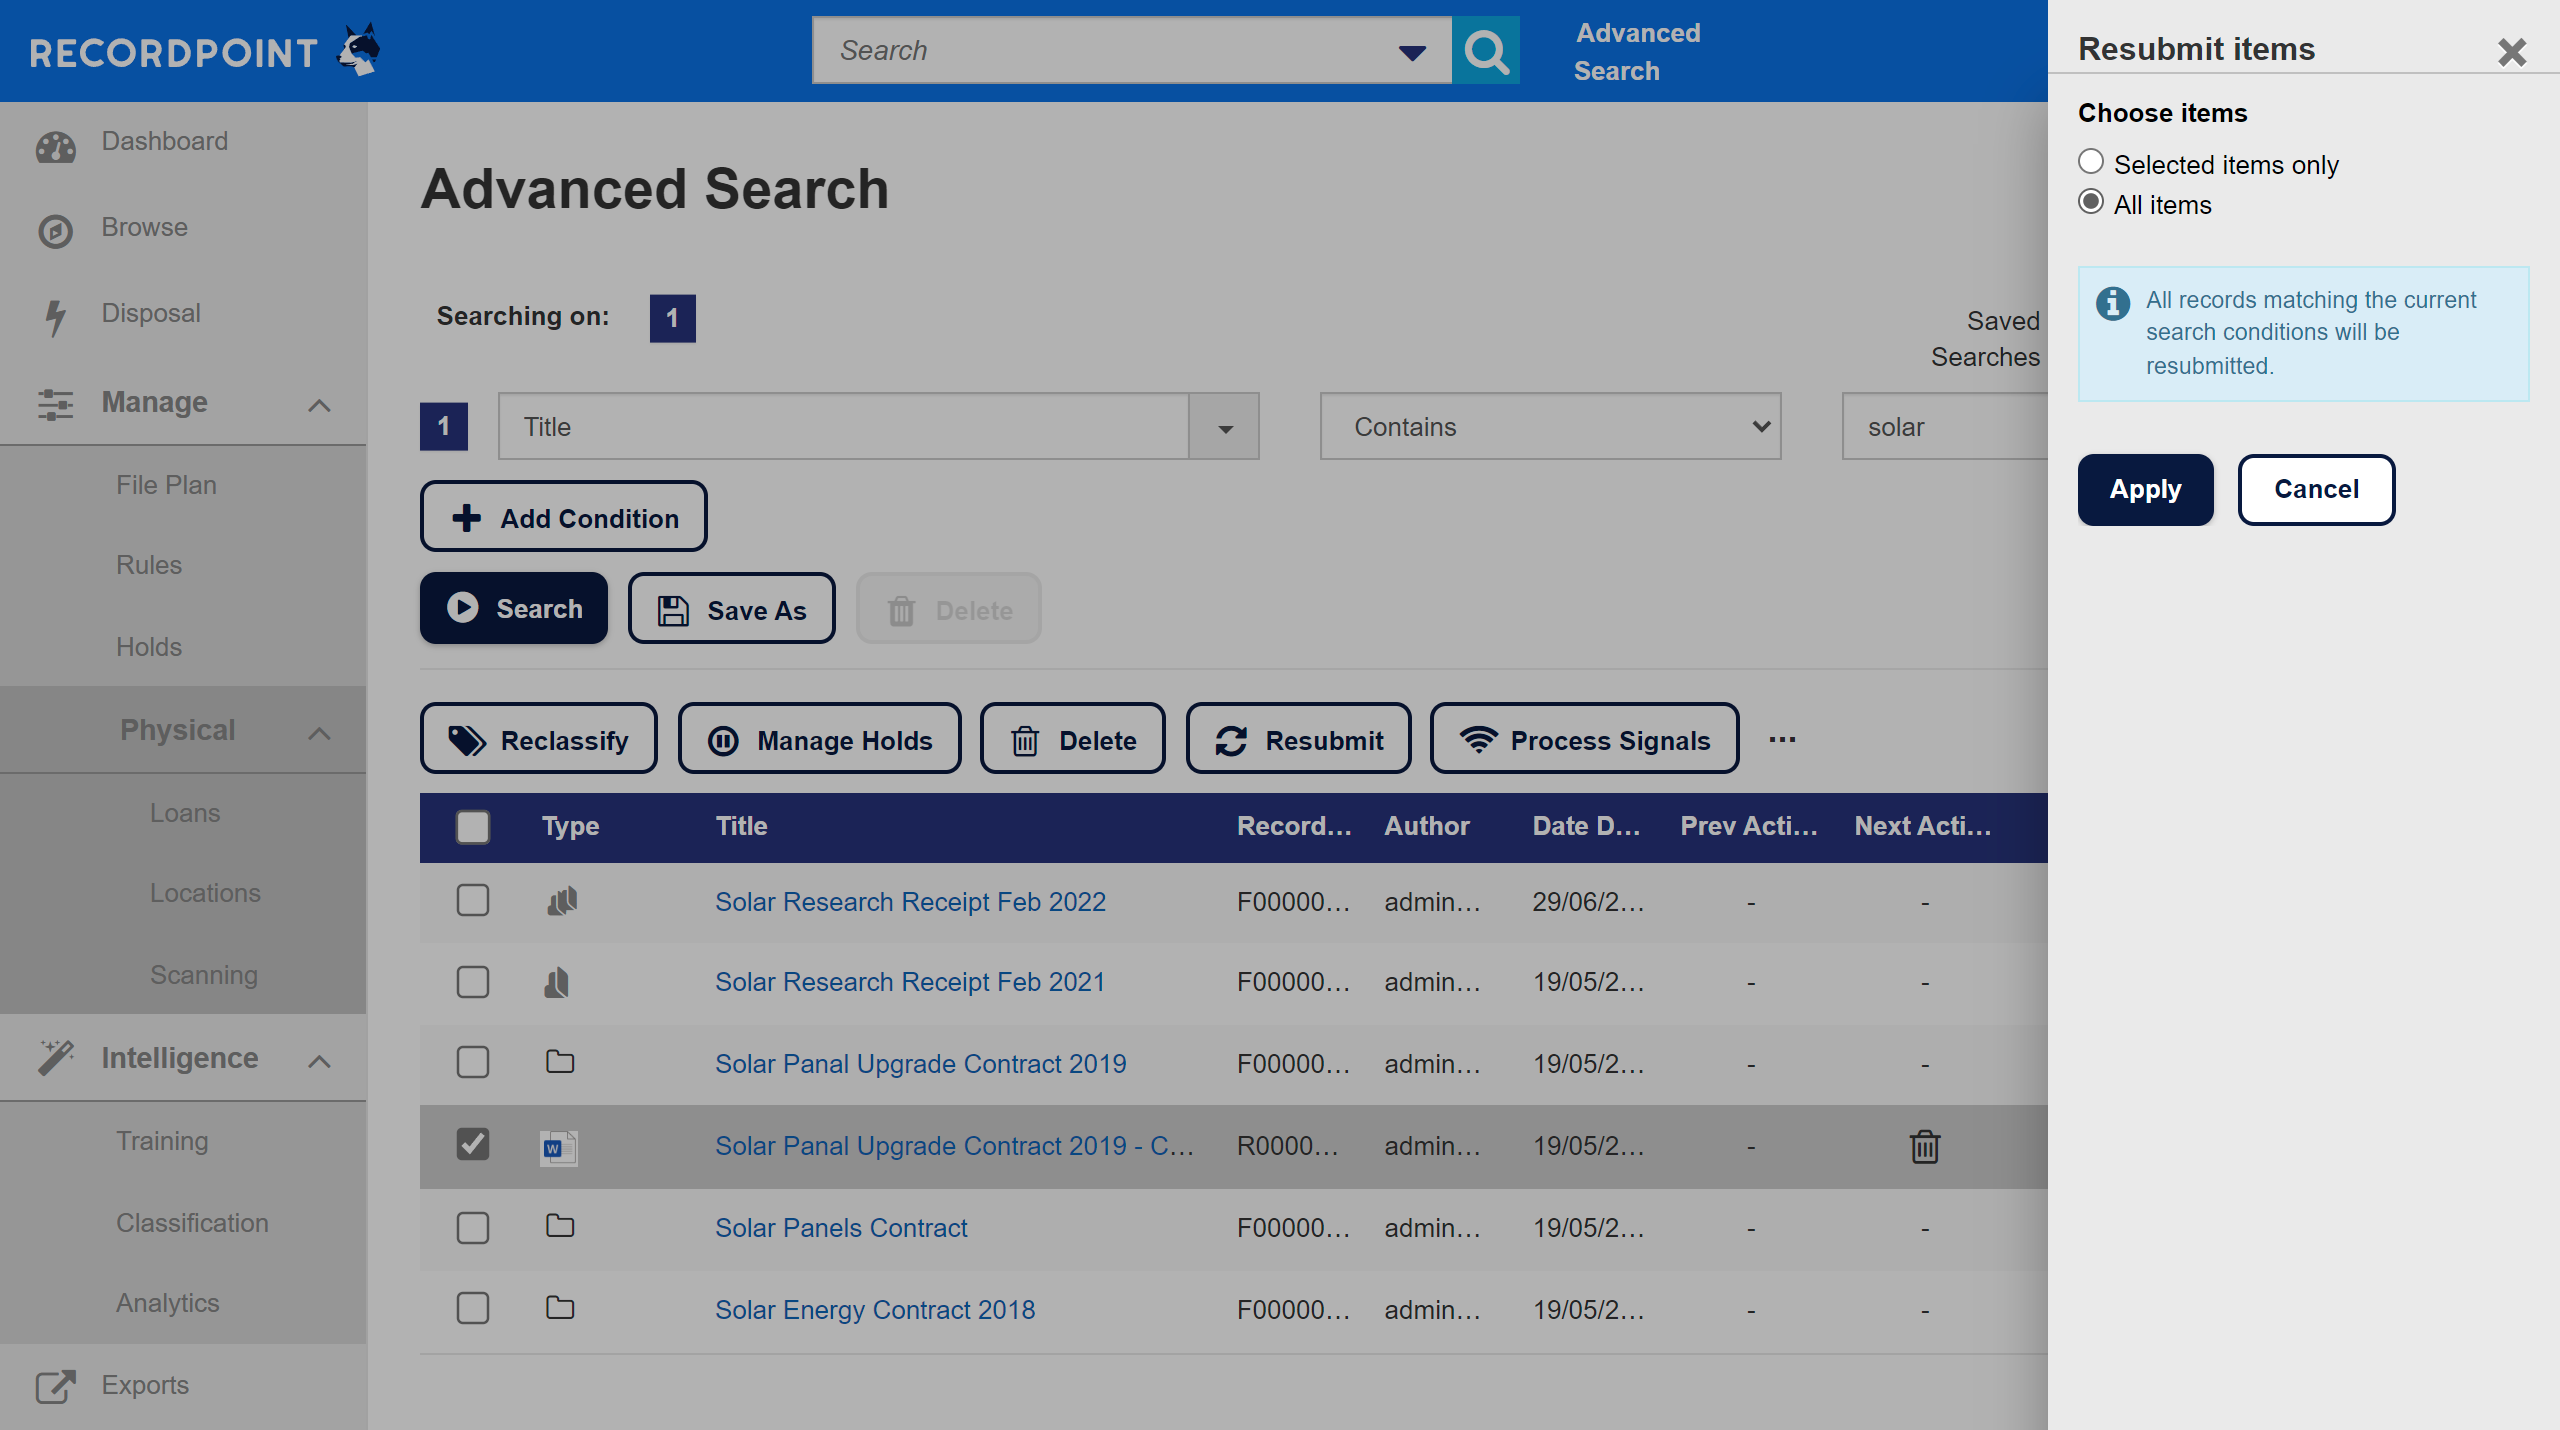
Task: Click folder icon for Solar Panels Contract
Action: click(560, 1226)
